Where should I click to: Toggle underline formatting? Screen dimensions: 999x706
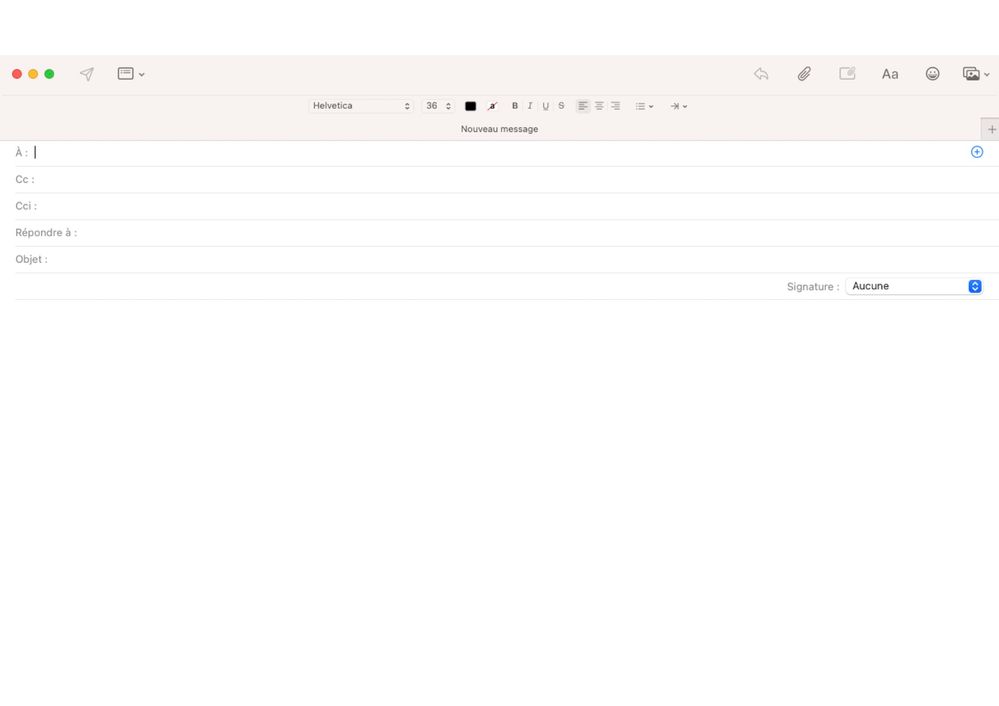[545, 106]
